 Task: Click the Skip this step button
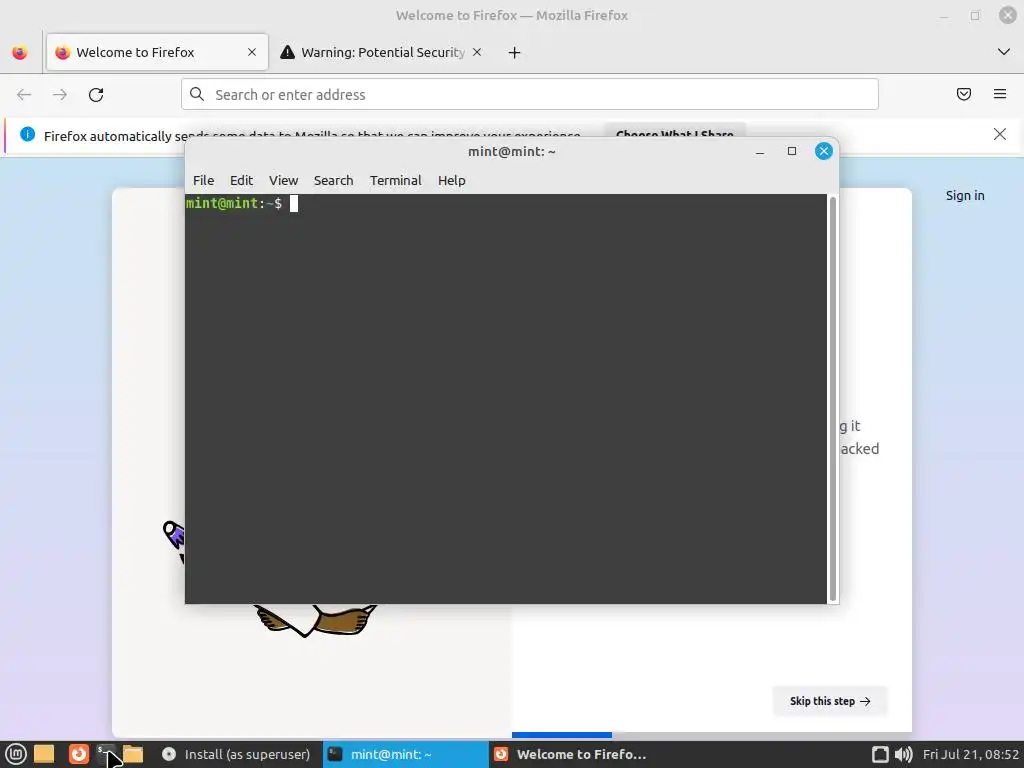click(x=829, y=701)
